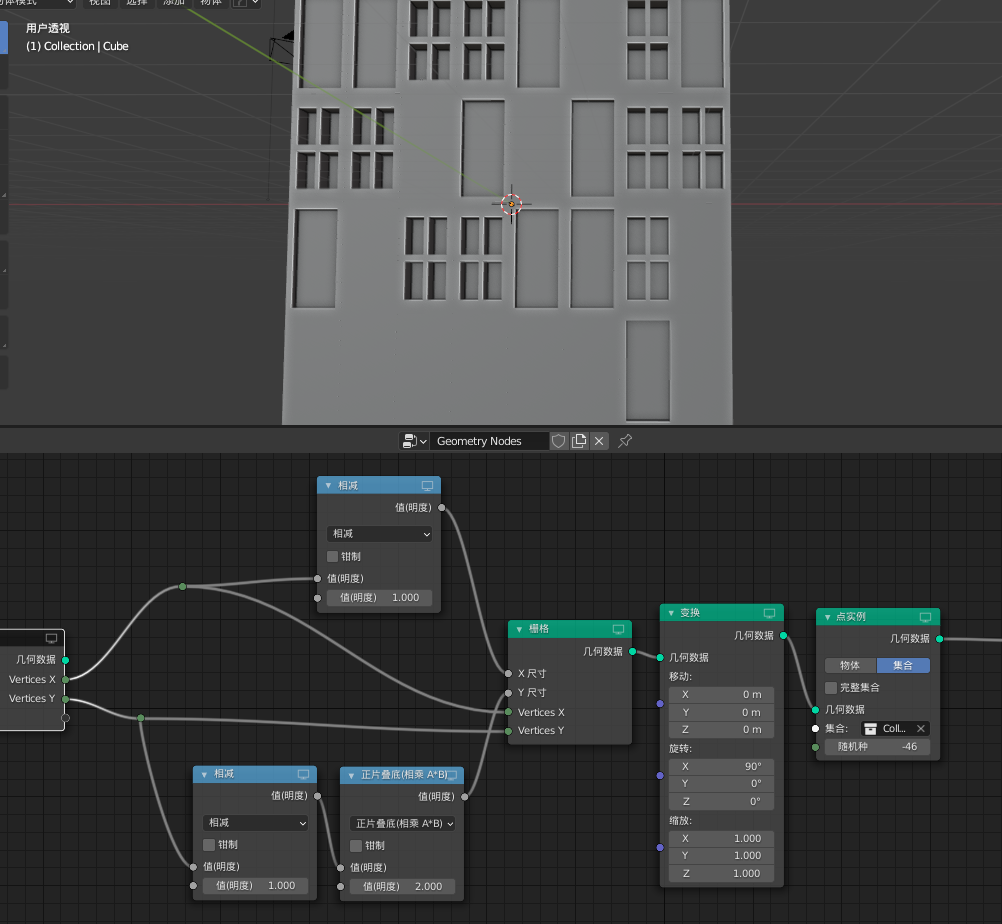The height and width of the screenshot is (924, 1002).
Task: Enable the 钳制 checkbox on the 相减 node
Action: [x=330, y=556]
